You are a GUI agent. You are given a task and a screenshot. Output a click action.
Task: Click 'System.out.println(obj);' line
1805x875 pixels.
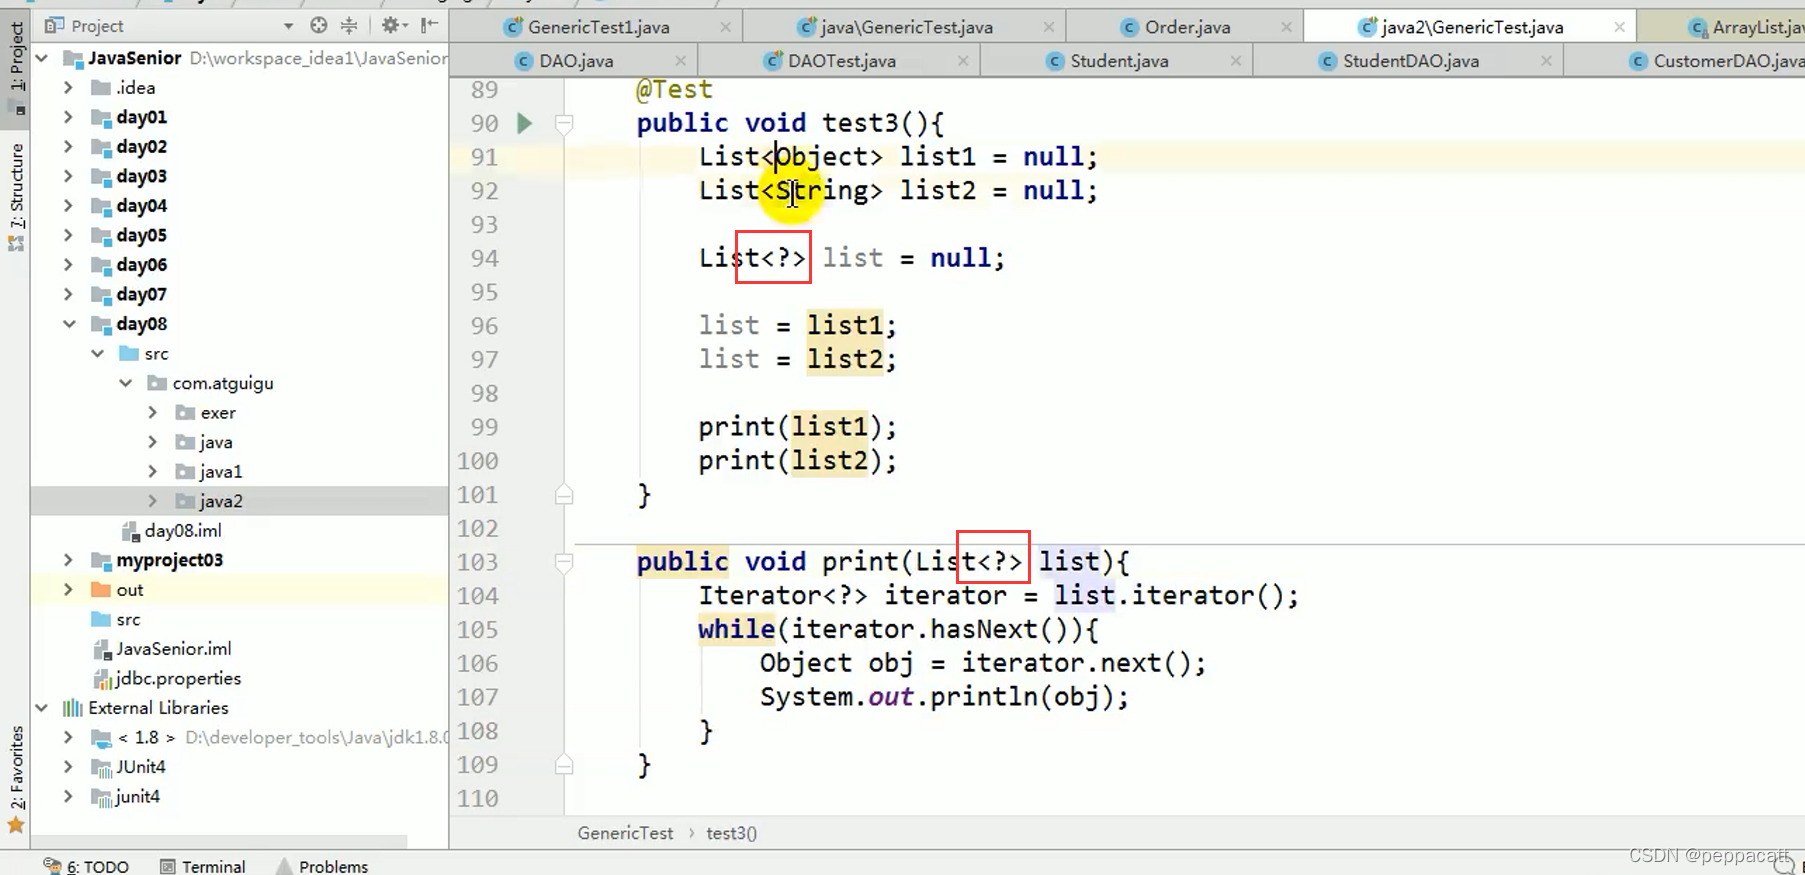point(944,697)
